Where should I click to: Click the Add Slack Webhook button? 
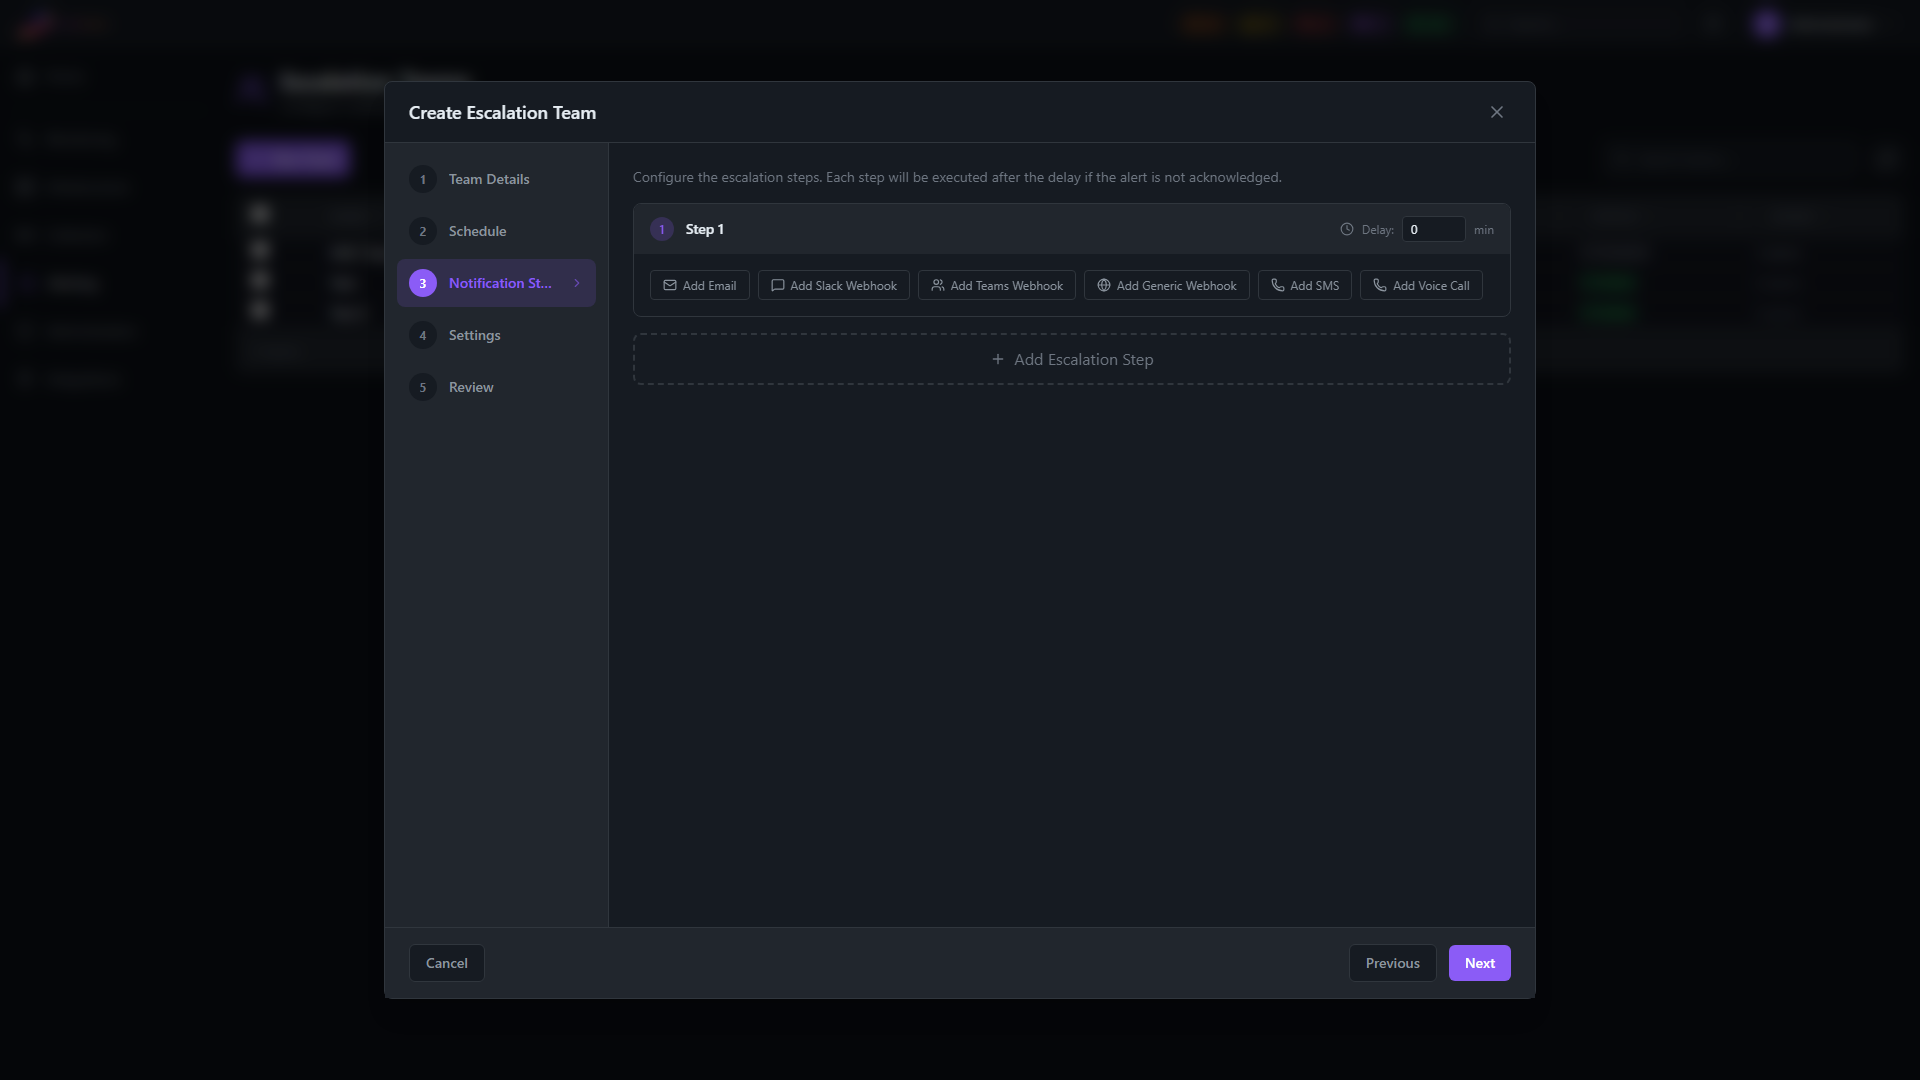pyautogui.click(x=833, y=285)
